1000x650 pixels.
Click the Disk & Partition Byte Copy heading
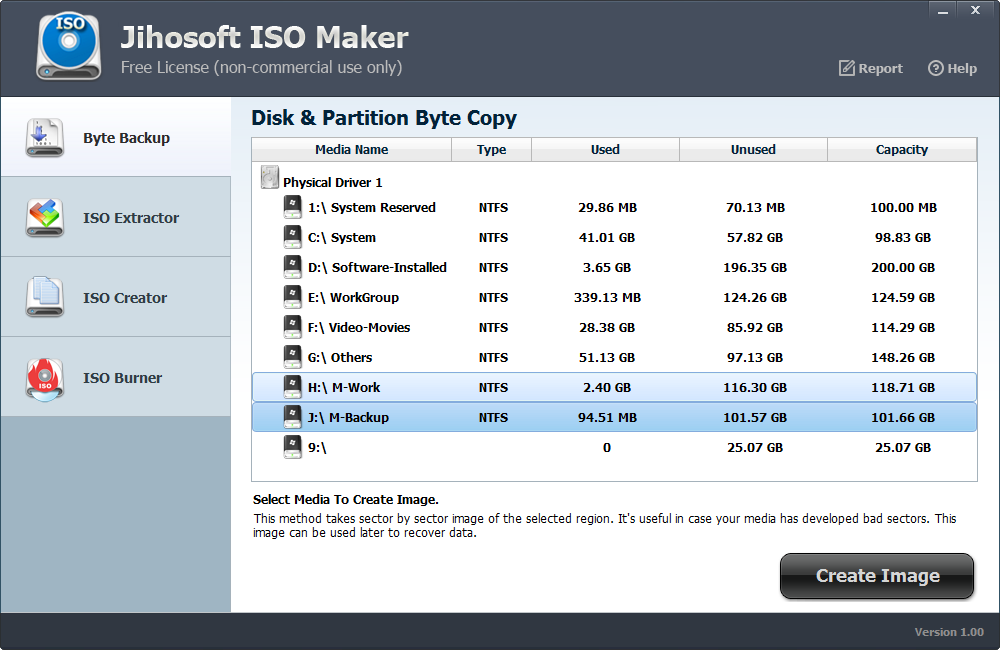pyautogui.click(x=384, y=118)
